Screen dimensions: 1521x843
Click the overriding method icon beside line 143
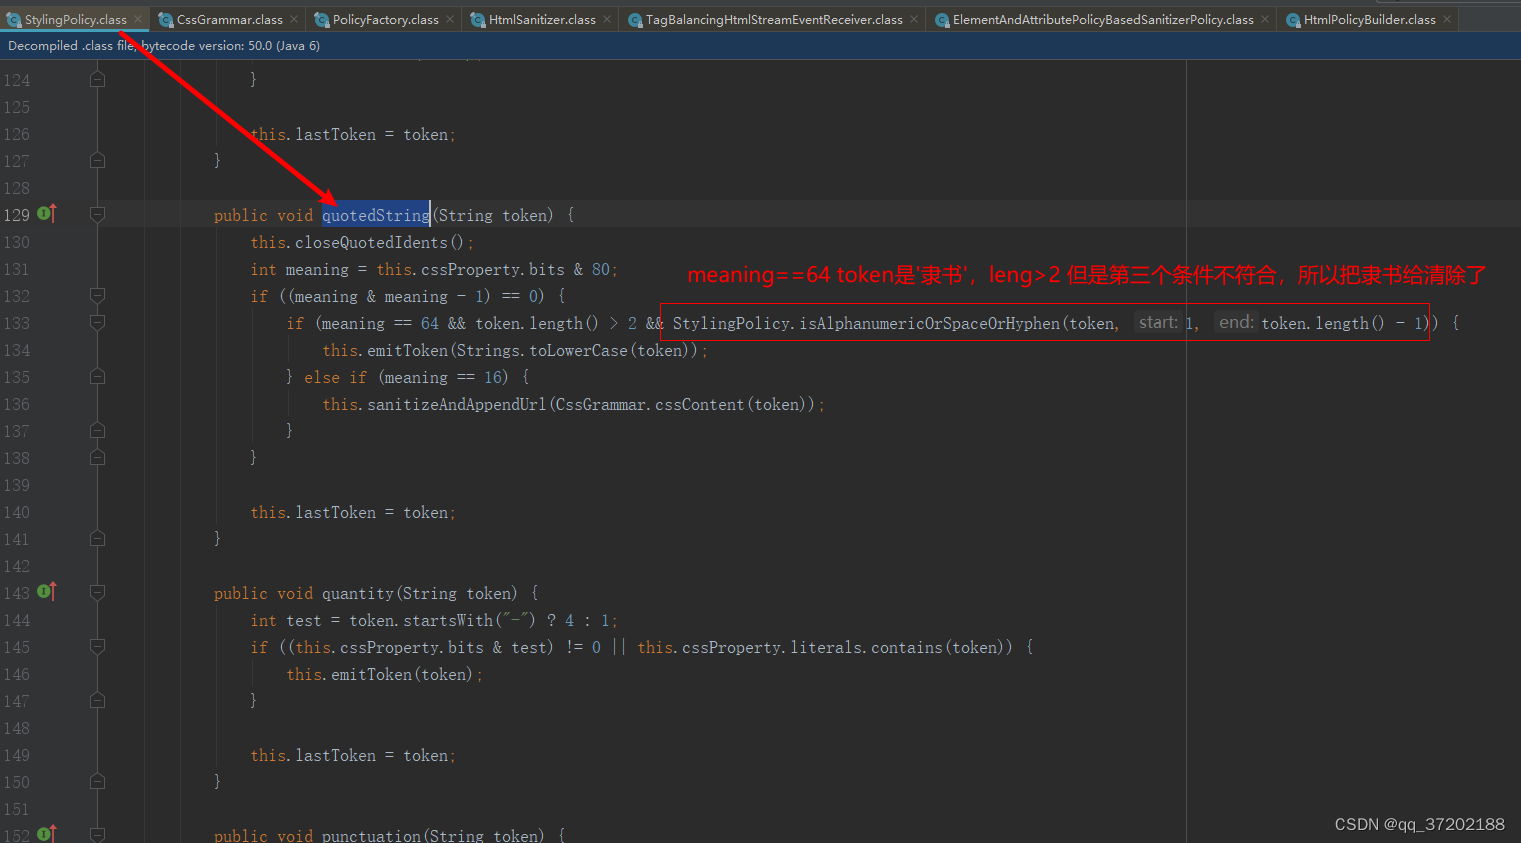pyautogui.click(x=46, y=592)
